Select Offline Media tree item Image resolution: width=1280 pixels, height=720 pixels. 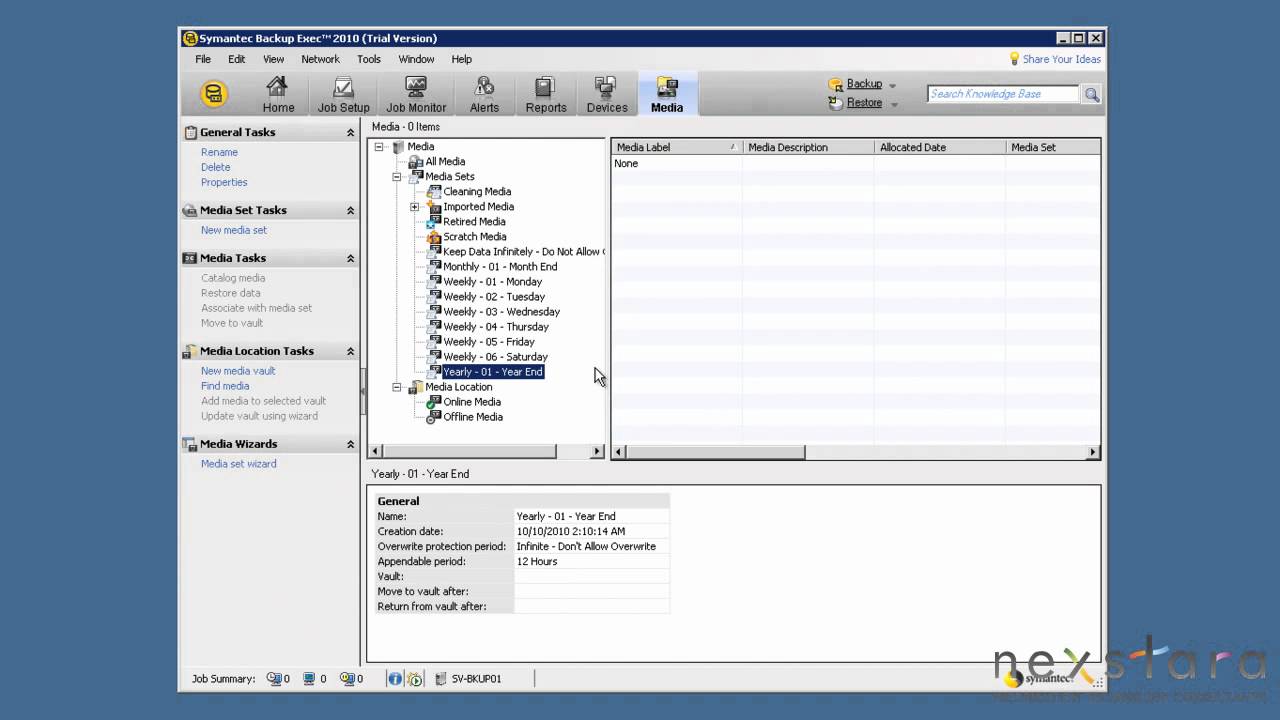tap(473, 417)
